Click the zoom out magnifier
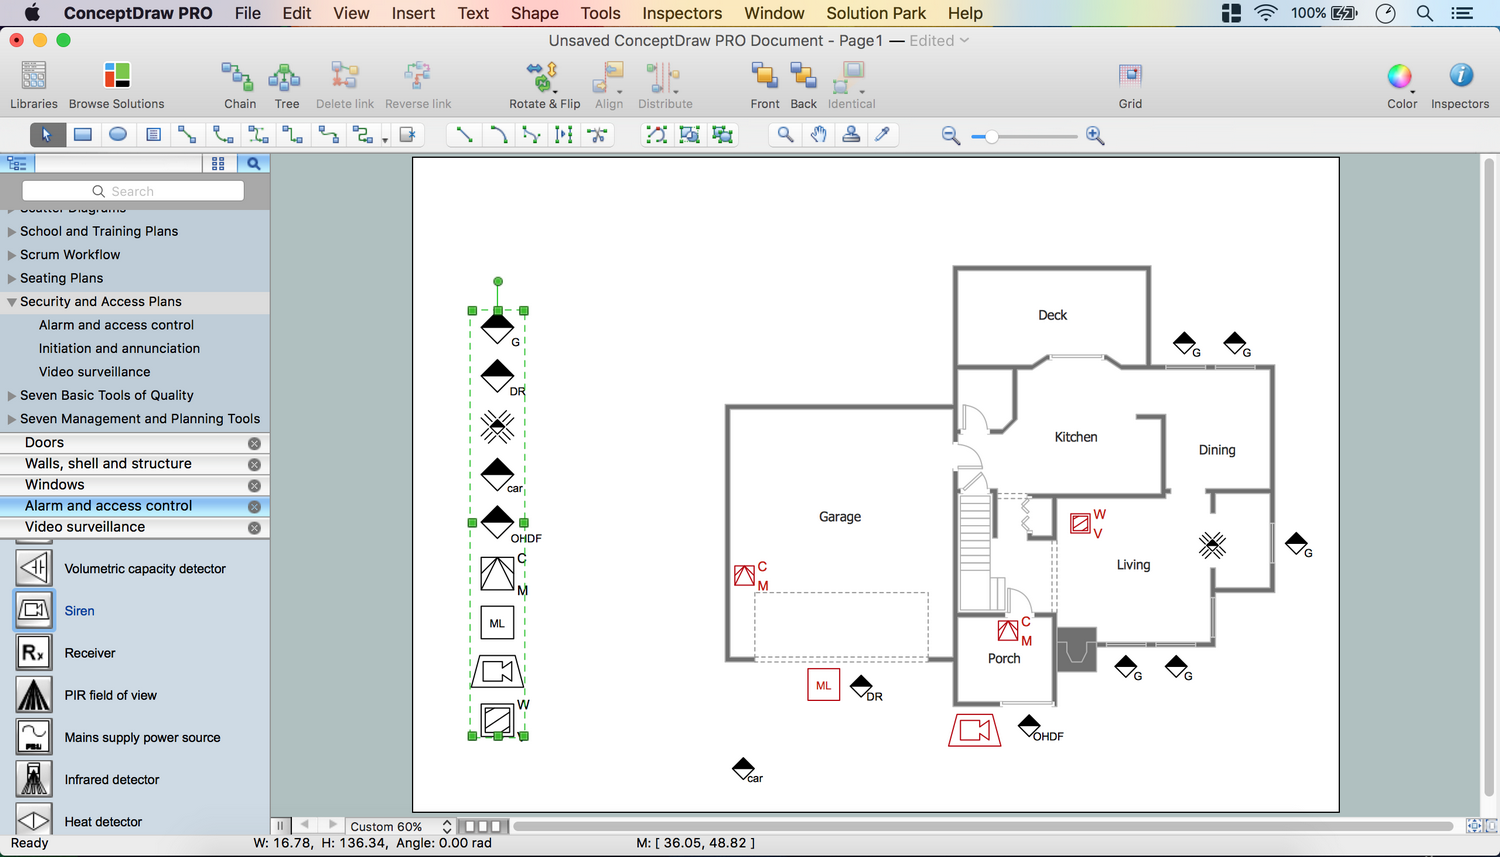1500x857 pixels. [x=951, y=136]
